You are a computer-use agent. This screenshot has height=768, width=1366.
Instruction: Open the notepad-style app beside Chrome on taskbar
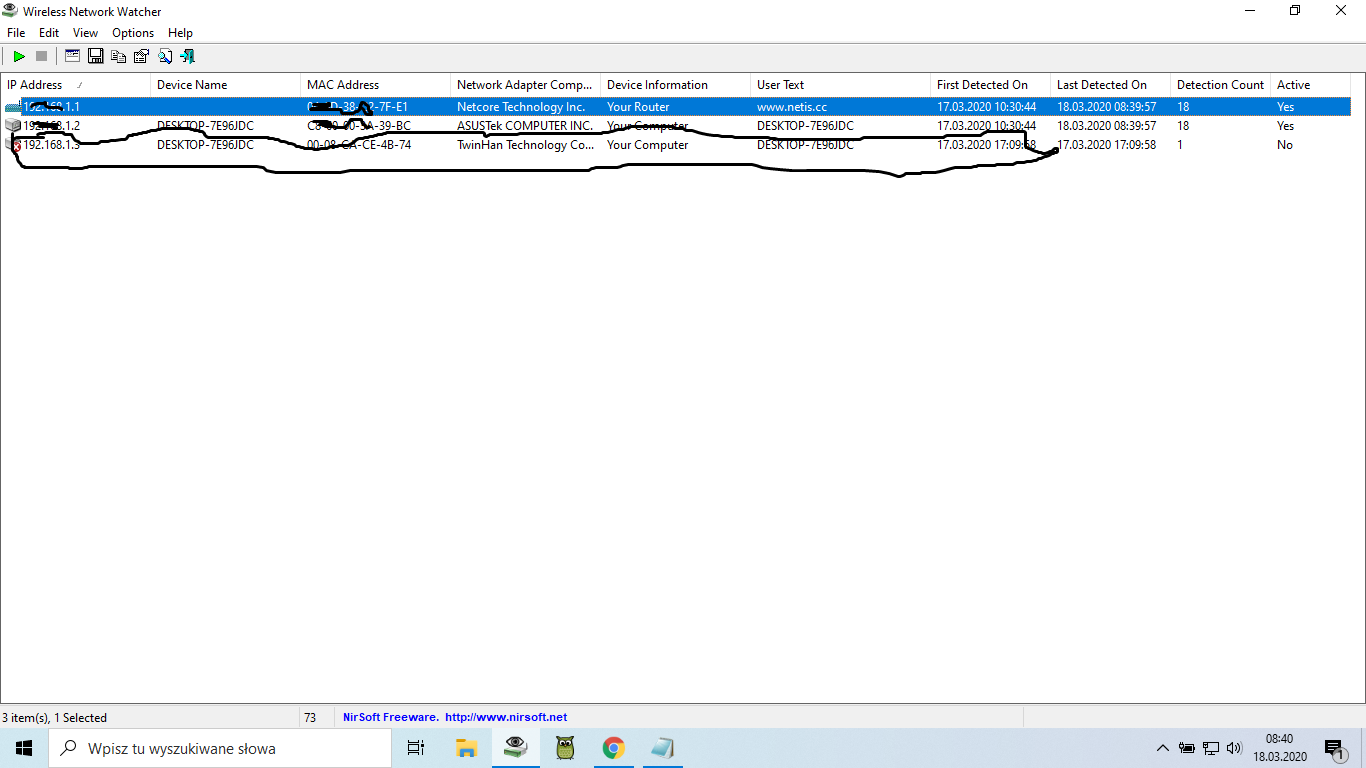pyautogui.click(x=663, y=748)
